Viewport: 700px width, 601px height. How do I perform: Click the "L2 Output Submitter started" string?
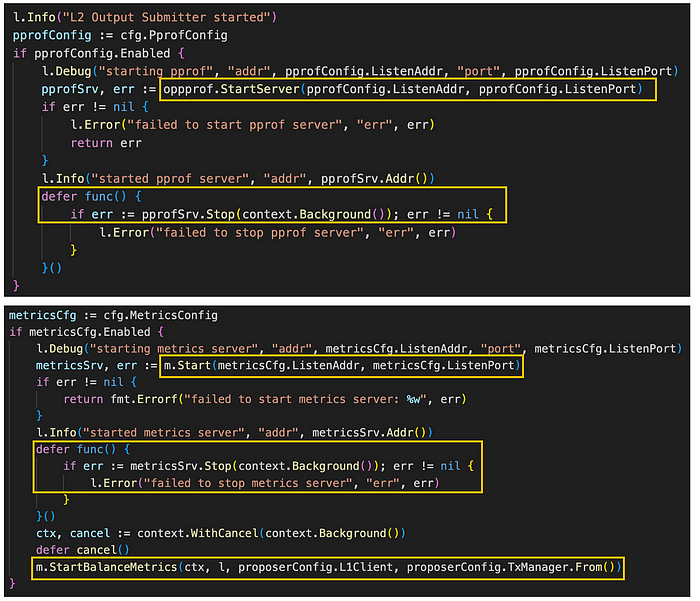[166, 17]
